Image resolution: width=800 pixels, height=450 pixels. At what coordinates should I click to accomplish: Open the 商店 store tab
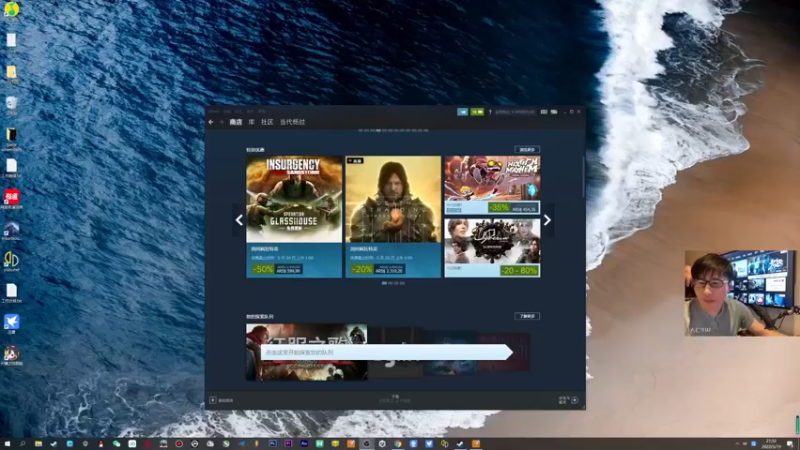click(x=236, y=122)
